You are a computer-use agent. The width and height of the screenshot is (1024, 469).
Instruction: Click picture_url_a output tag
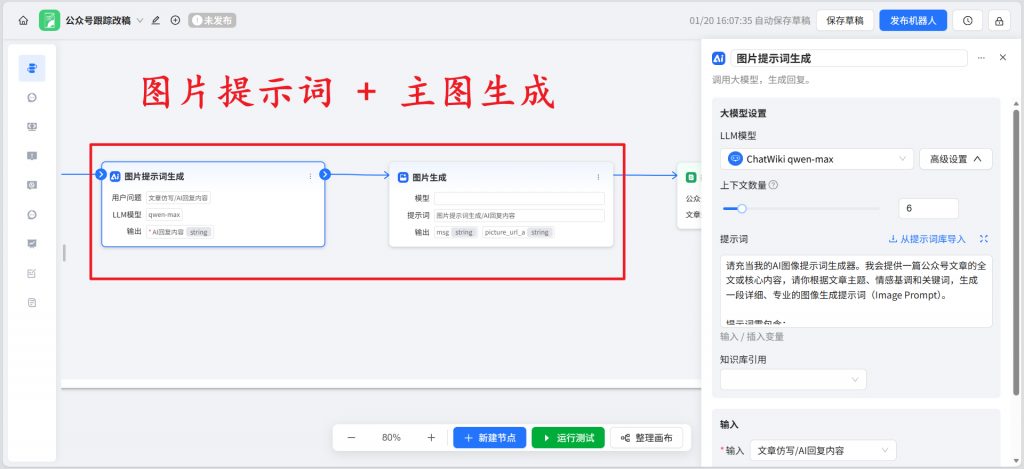(x=517, y=232)
